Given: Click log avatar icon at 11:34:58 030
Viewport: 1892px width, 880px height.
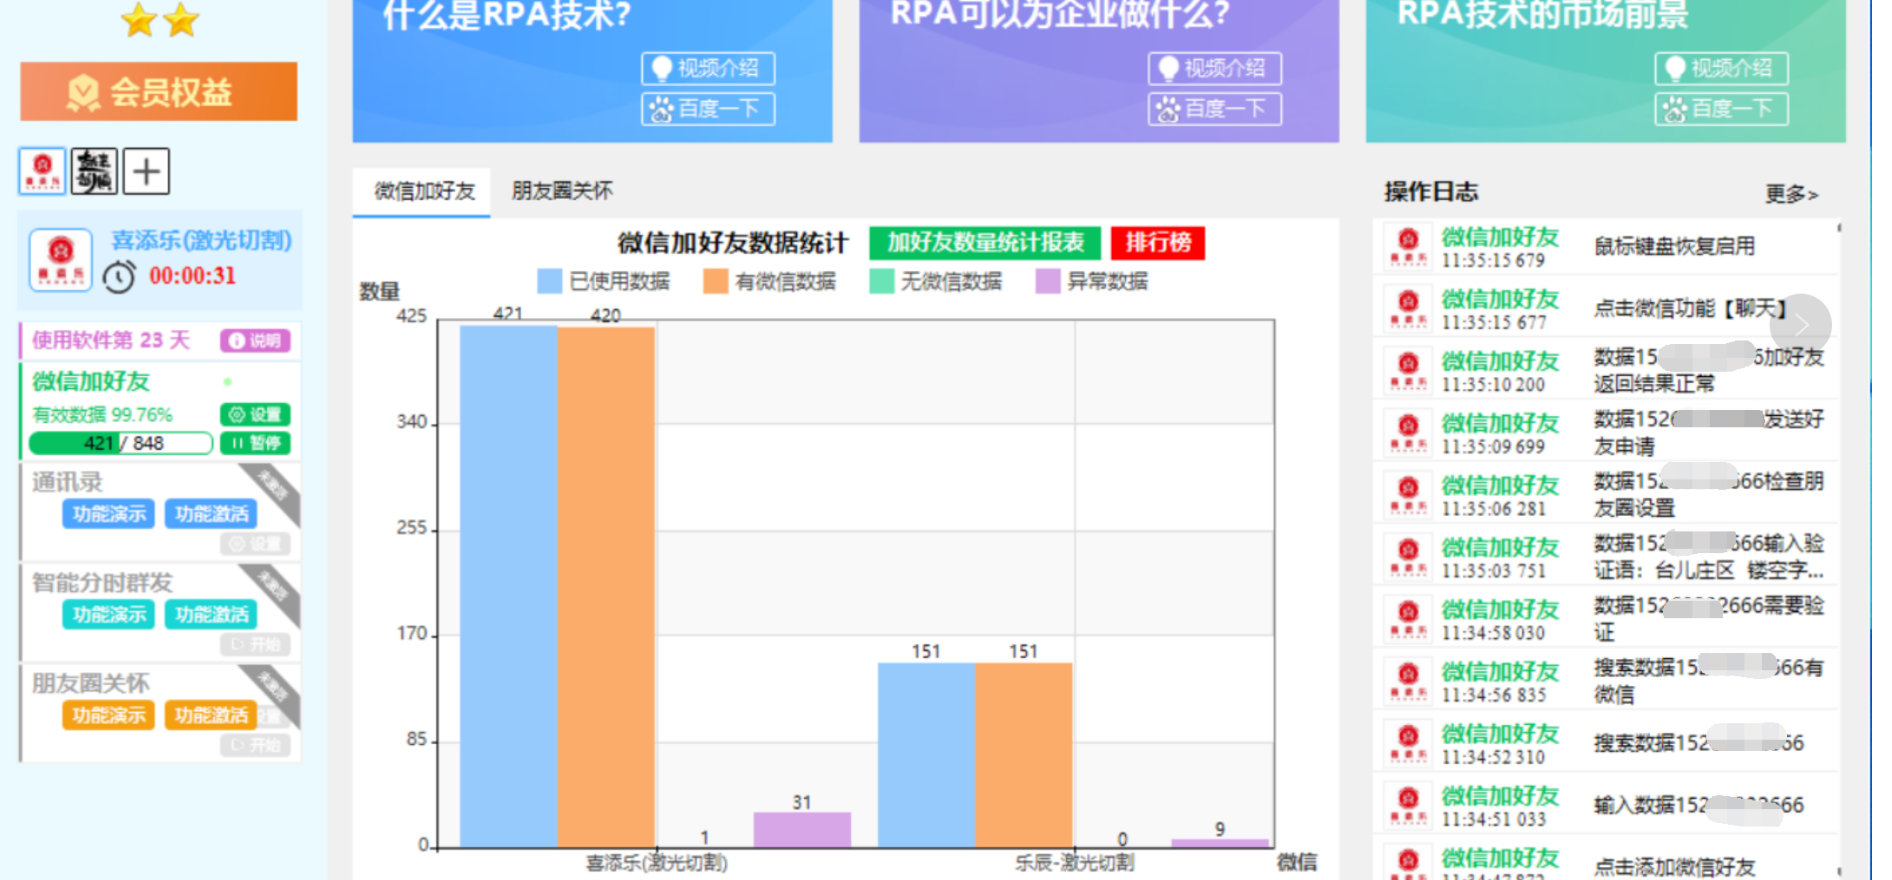Looking at the screenshot, I should [x=1408, y=618].
